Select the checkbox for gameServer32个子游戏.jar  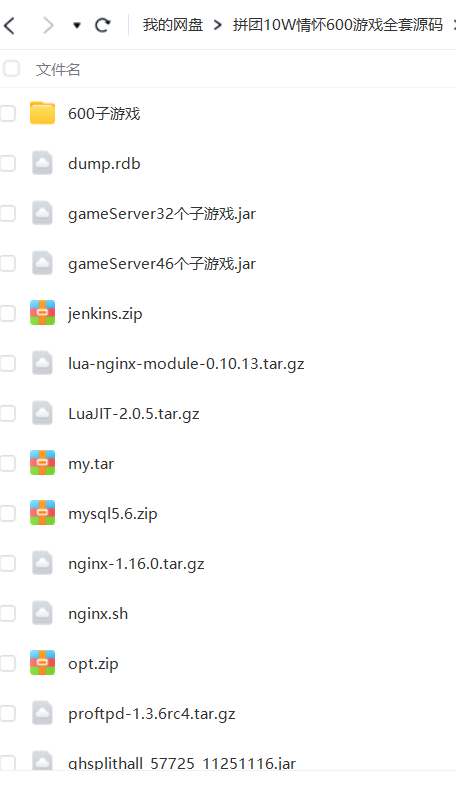tap(8, 213)
